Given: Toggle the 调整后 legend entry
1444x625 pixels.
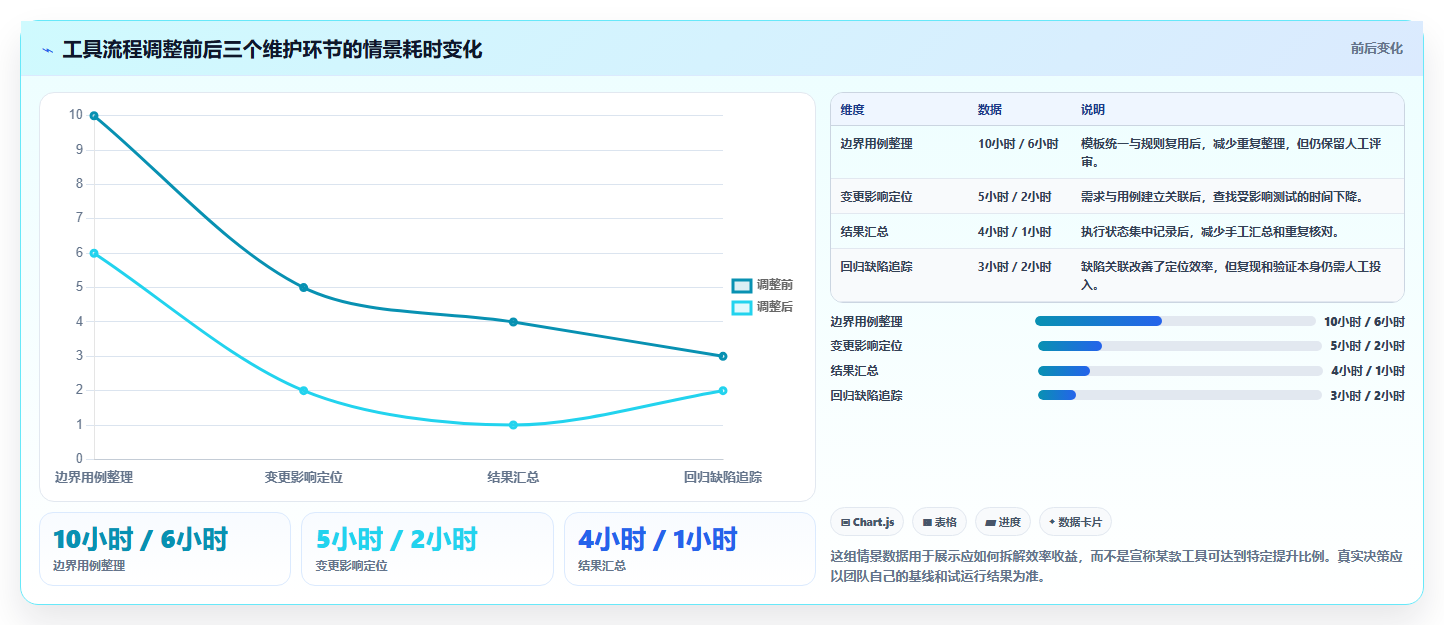Looking at the screenshot, I should tap(762, 307).
